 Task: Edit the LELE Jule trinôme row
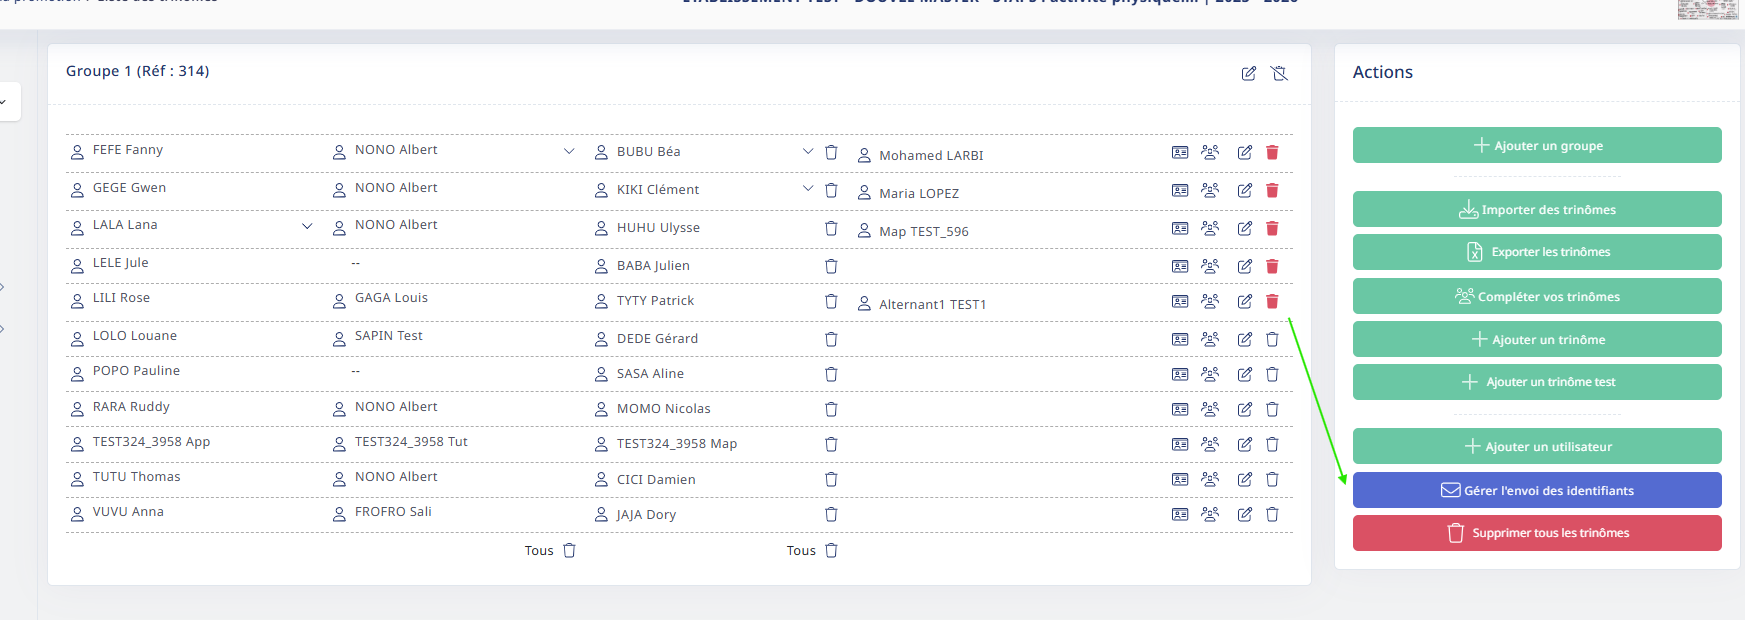tap(1244, 266)
